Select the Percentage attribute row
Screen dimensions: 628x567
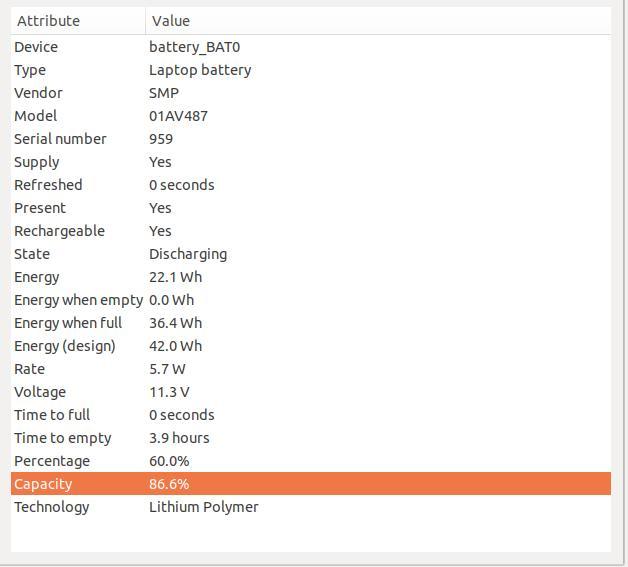point(311,461)
